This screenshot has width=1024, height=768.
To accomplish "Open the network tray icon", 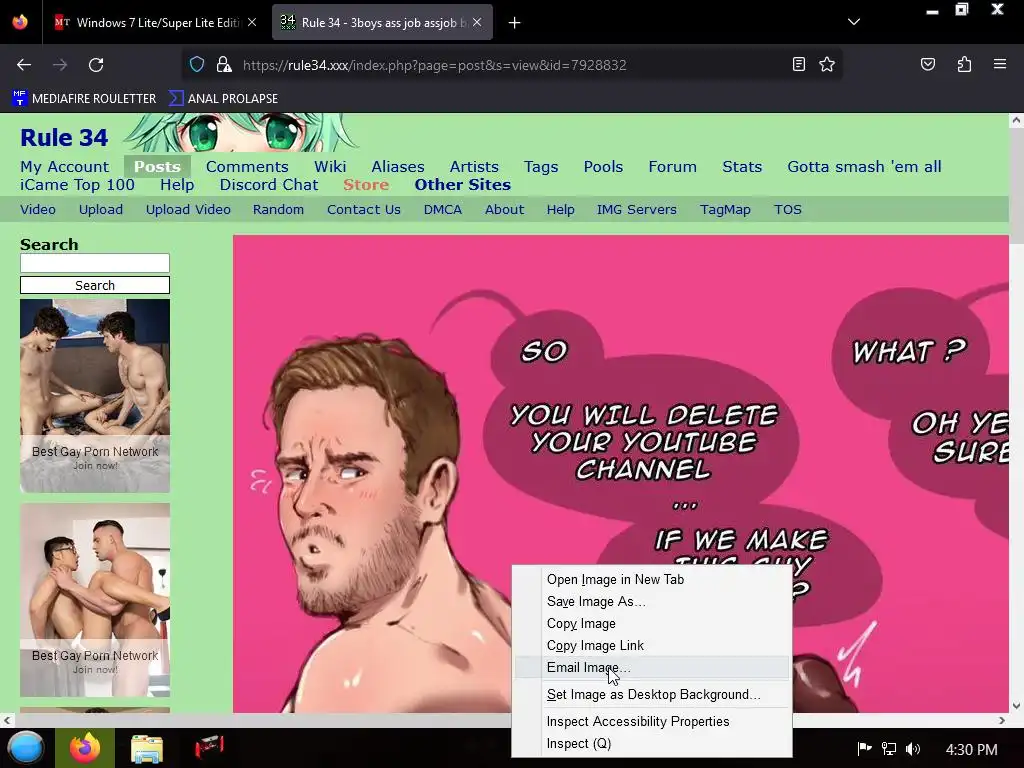I will 888,748.
